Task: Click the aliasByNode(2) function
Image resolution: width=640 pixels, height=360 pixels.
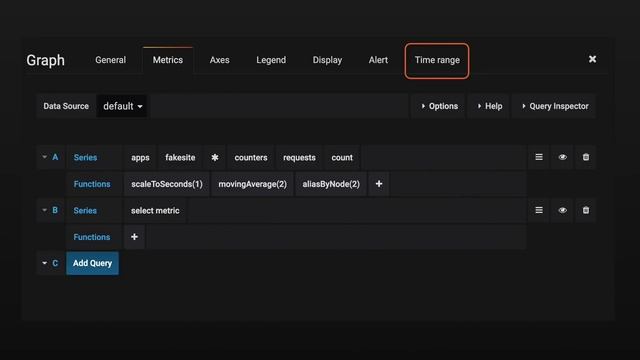Action: pyautogui.click(x=331, y=184)
